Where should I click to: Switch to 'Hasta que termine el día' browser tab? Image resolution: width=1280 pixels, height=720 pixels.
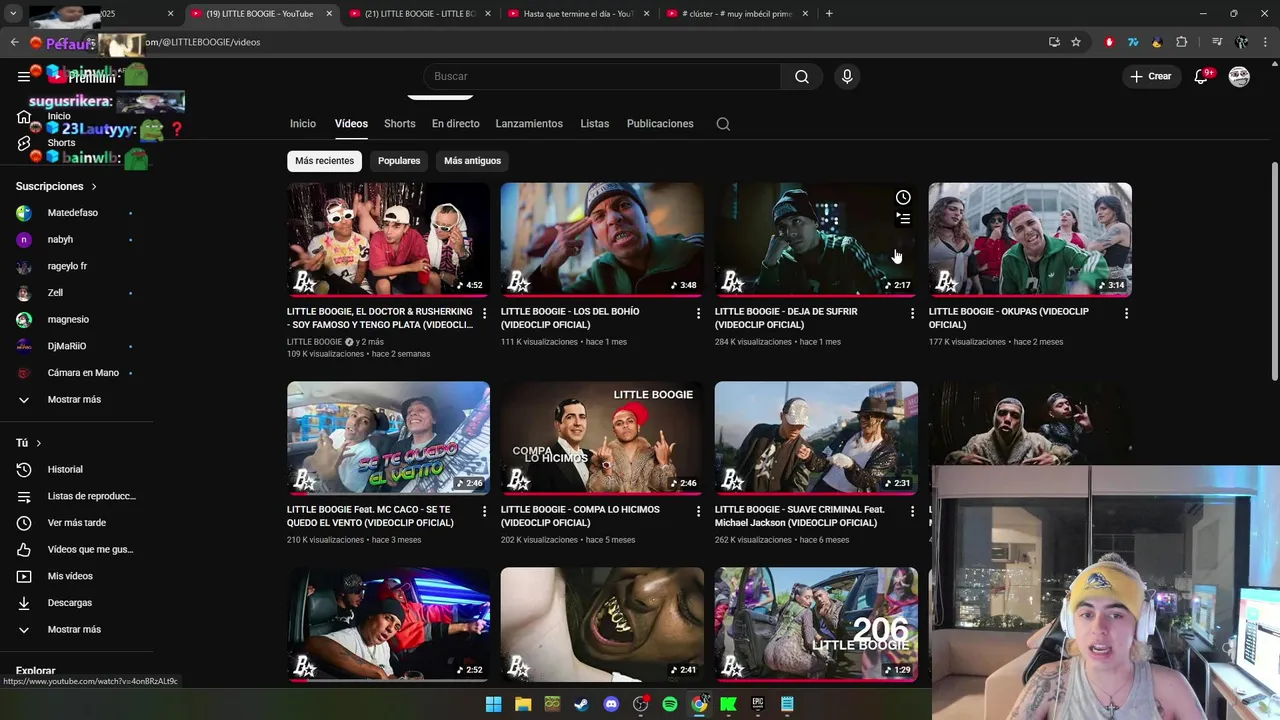coord(578,14)
